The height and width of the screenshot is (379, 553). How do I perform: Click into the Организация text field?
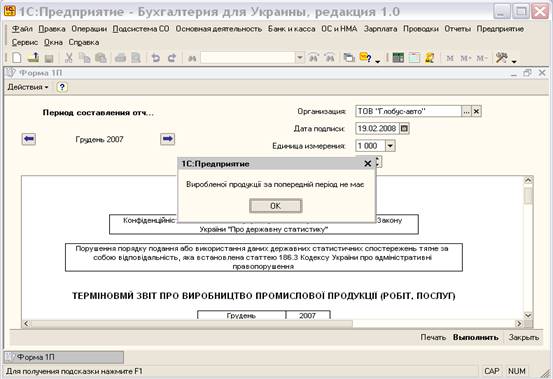coord(408,111)
